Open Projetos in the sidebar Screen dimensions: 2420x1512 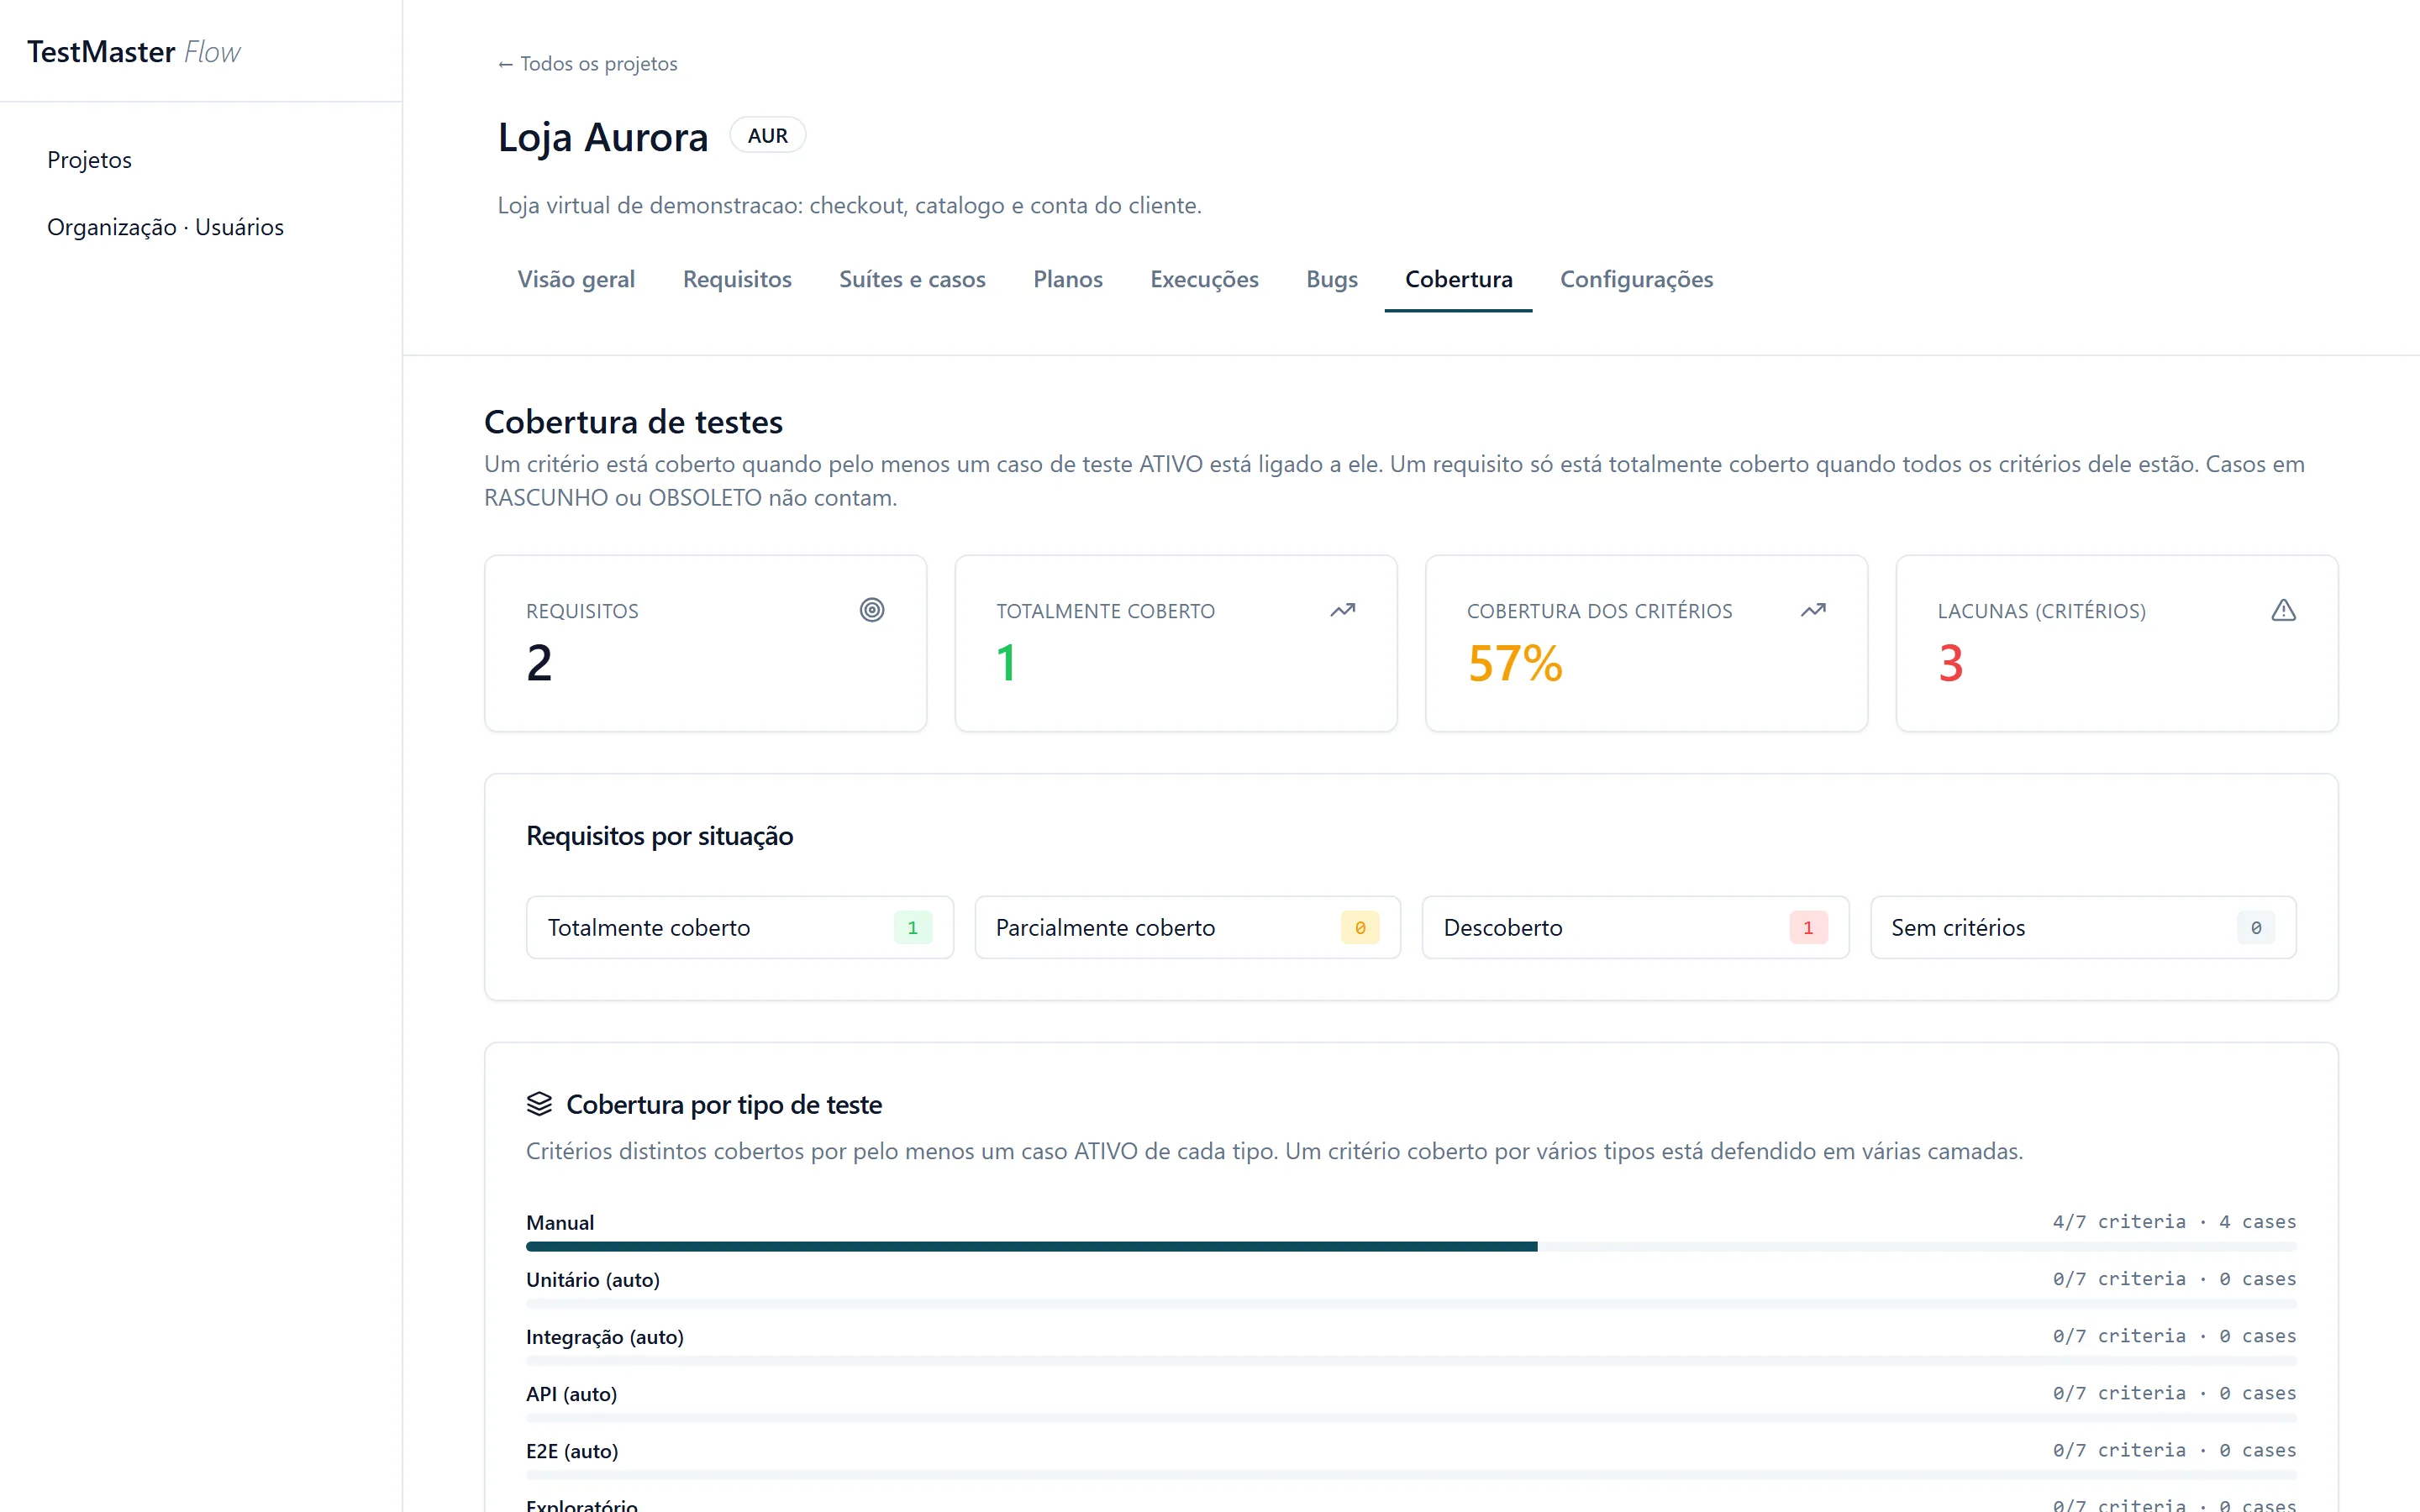pos(89,160)
